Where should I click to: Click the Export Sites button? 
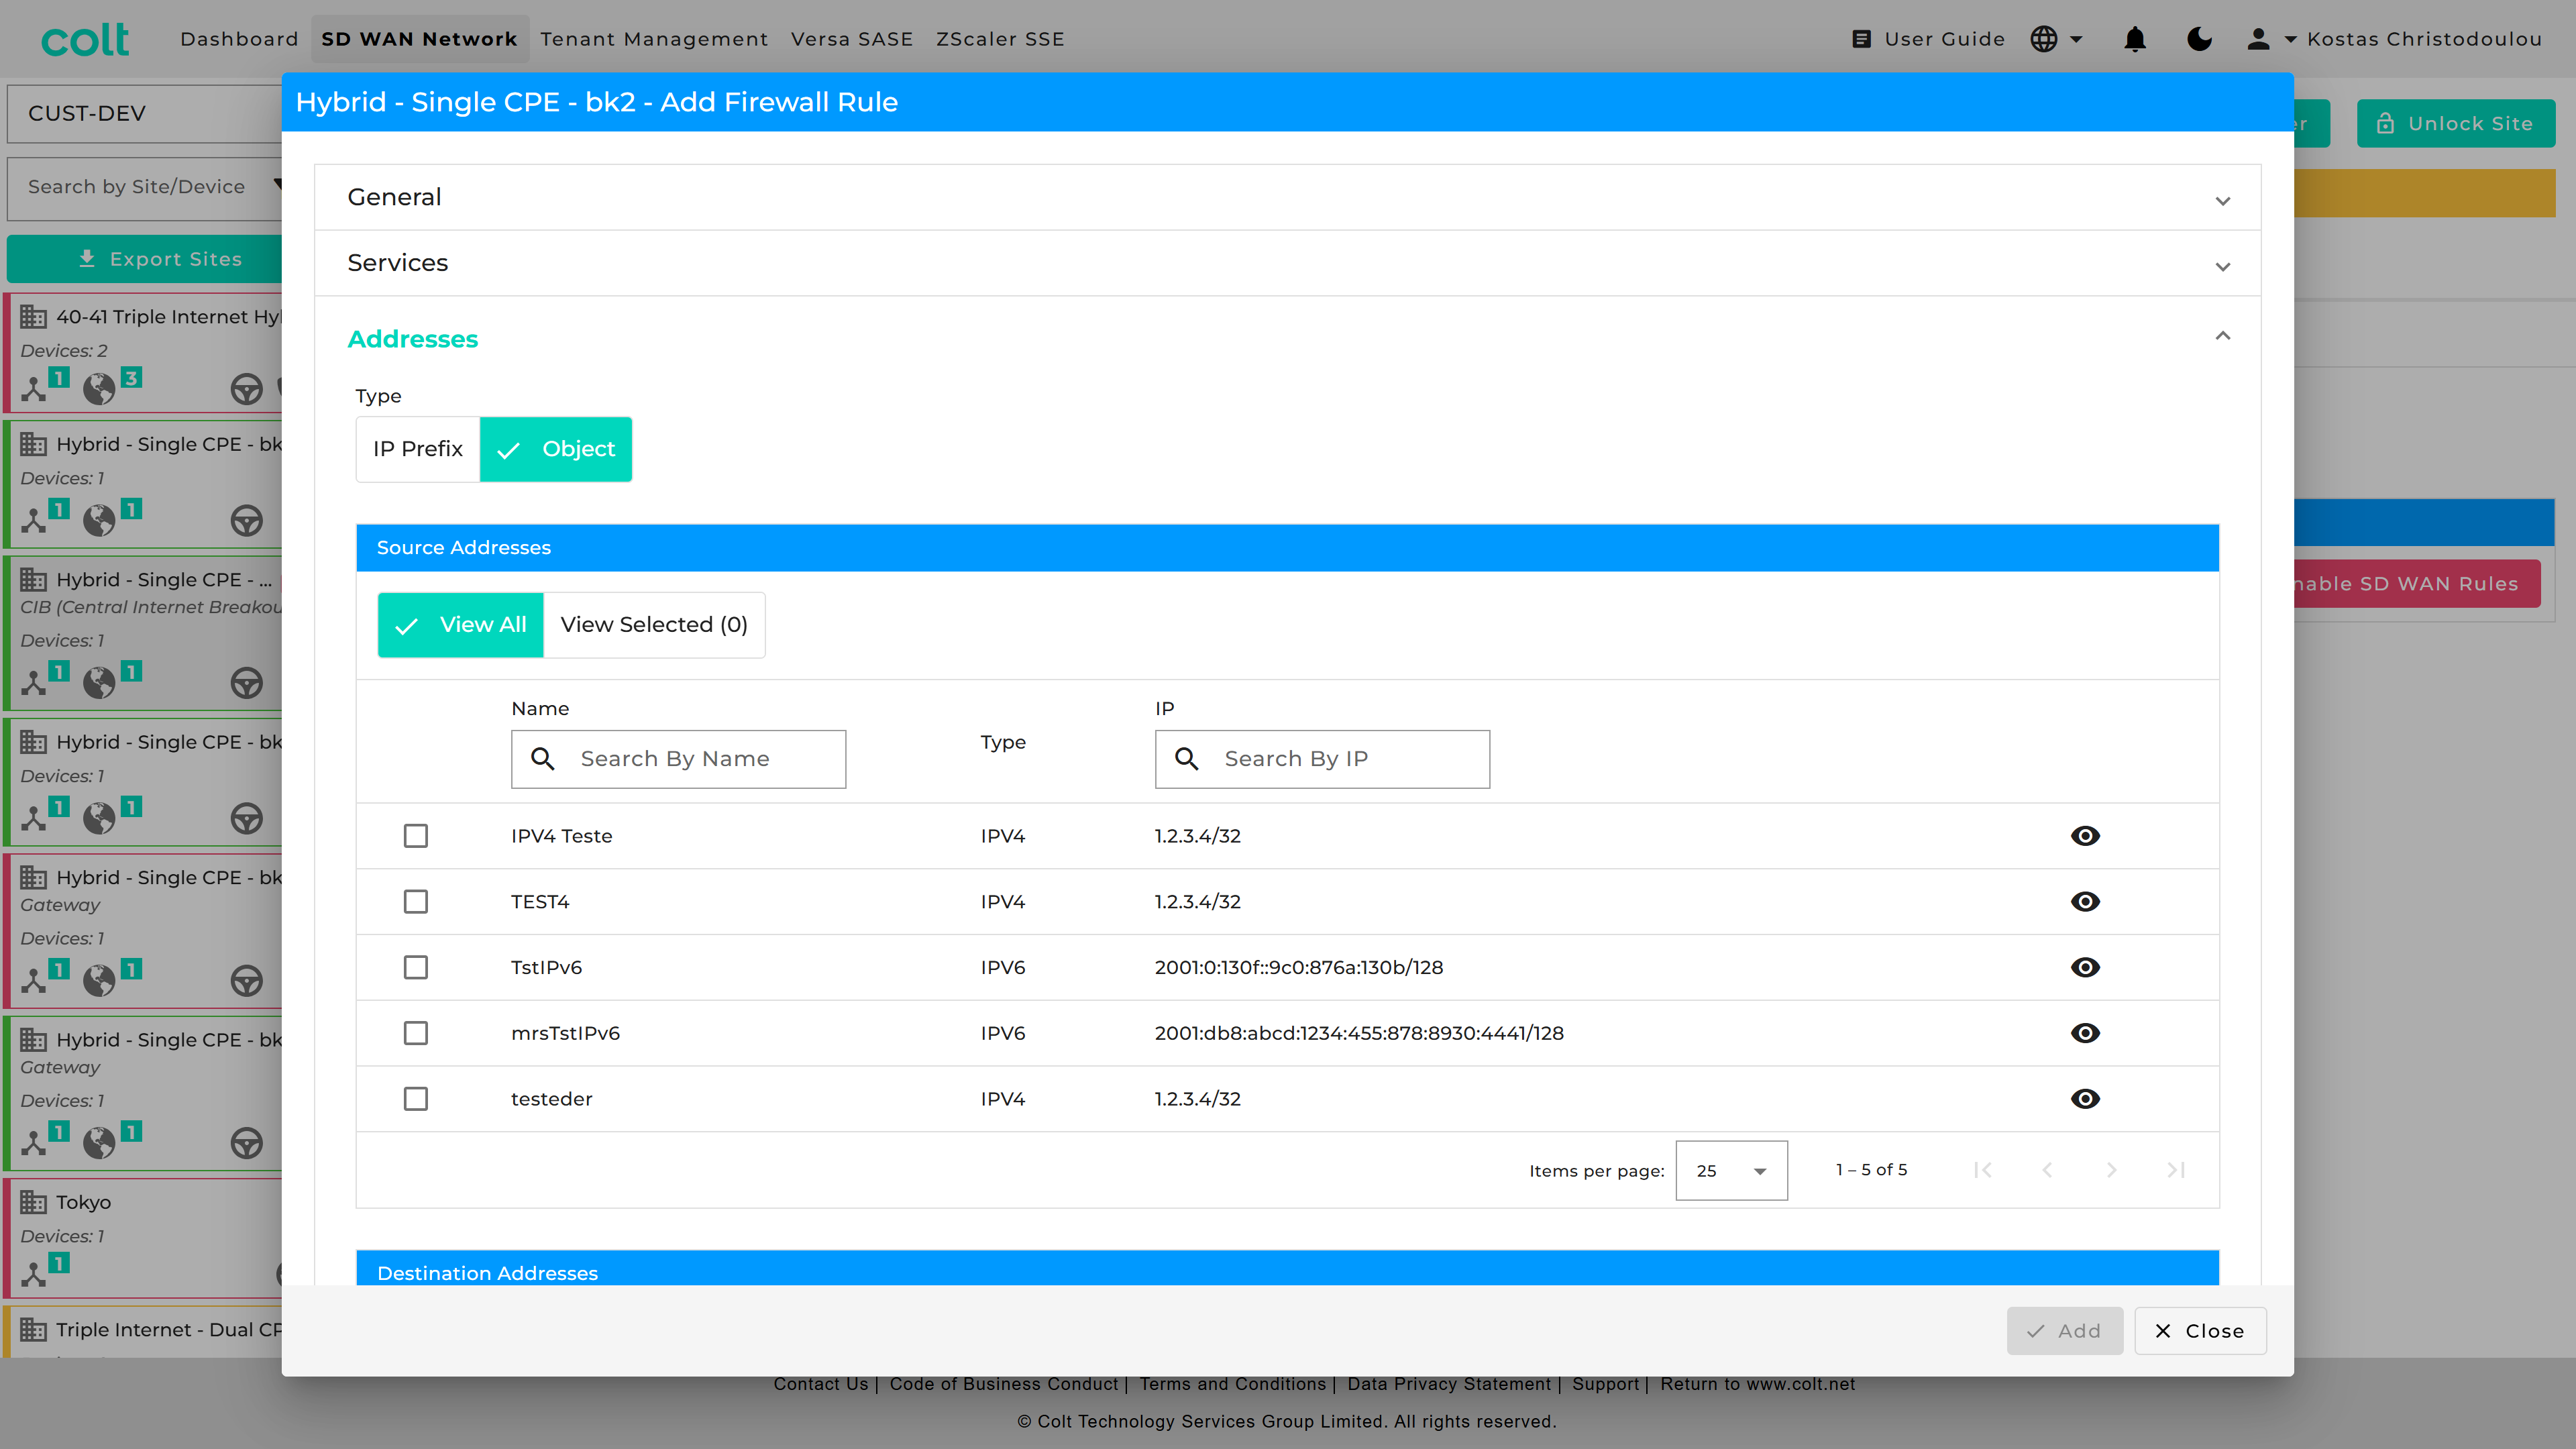(145, 259)
